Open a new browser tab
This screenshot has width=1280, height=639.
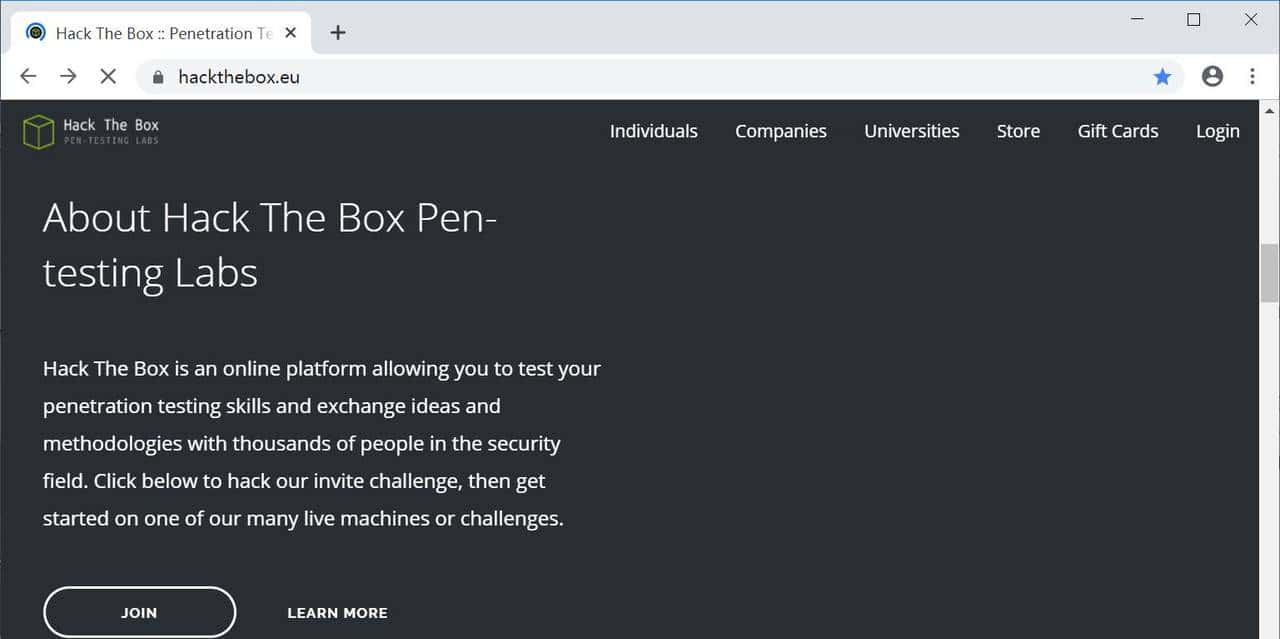pyautogui.click(x=338, y=32)
